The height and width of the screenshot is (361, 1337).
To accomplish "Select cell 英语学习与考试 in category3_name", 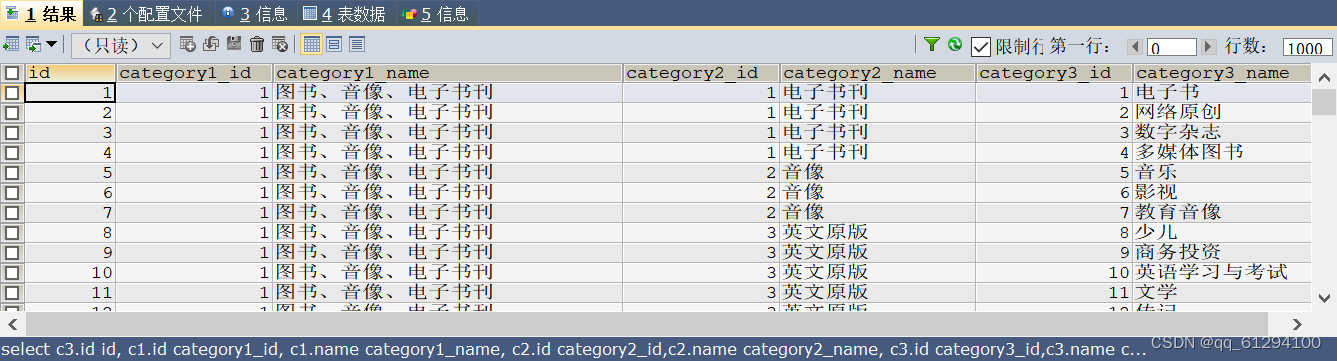I will point(1221,272).
